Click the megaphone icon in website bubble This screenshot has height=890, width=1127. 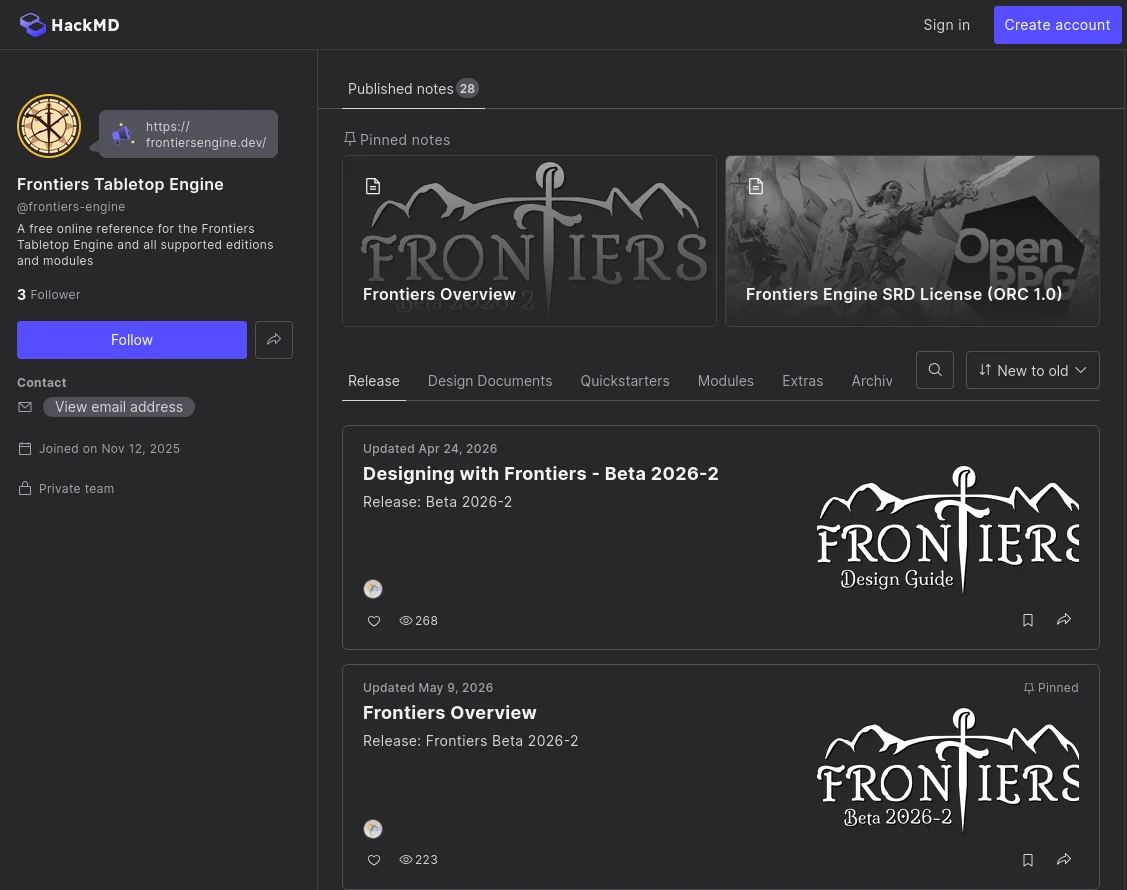click(x=122, y=134)
